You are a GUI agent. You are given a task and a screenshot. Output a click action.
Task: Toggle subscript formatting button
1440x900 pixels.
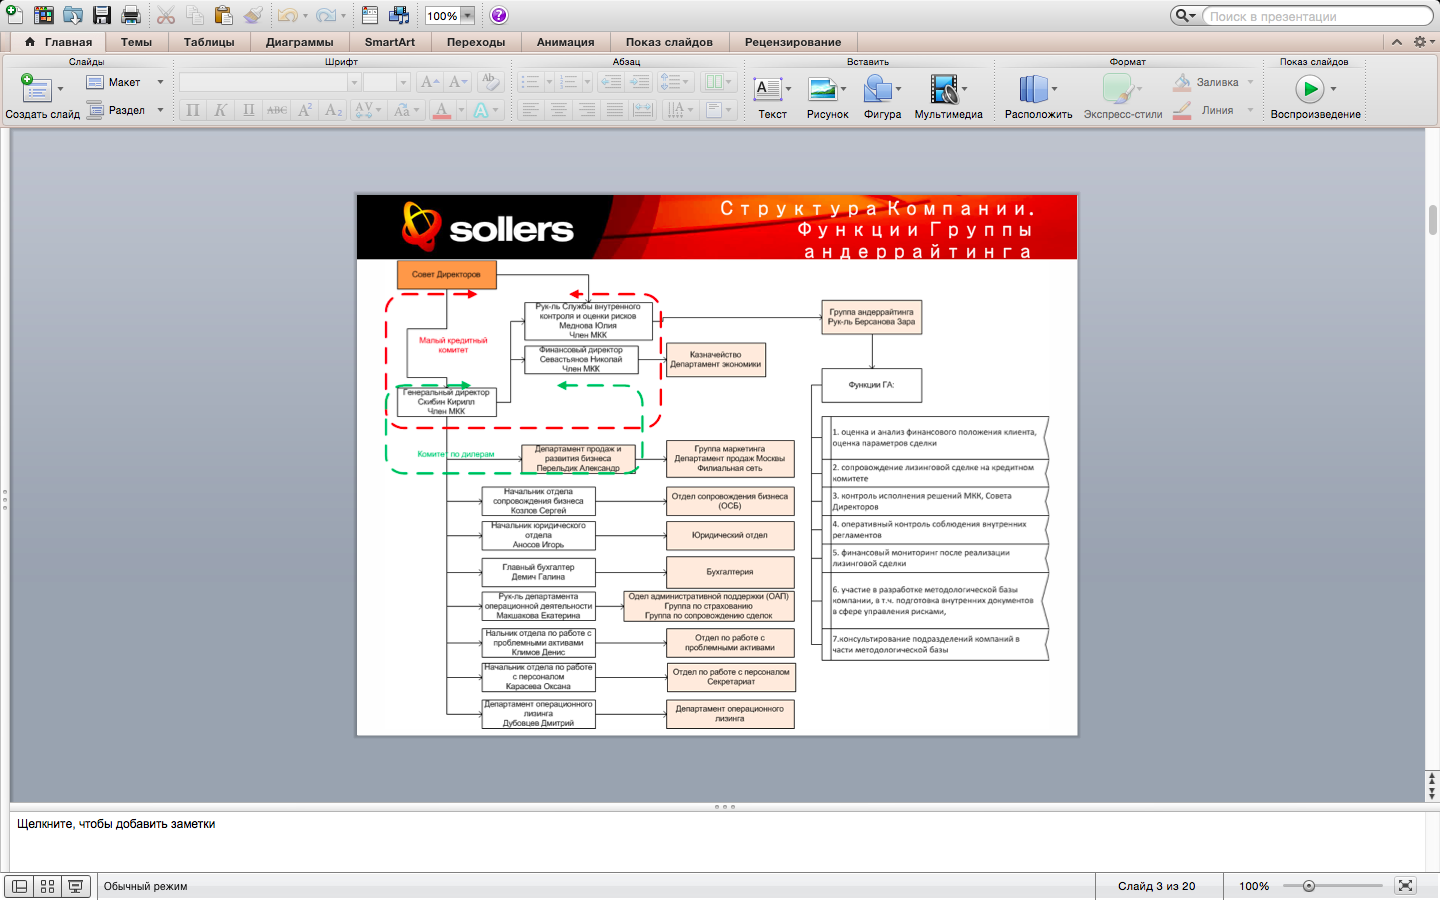[x=333, y=110]
